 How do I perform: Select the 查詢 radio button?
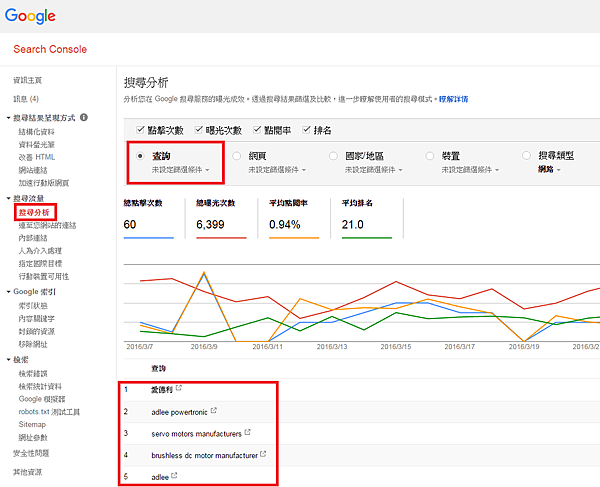(x=140, y=156)
